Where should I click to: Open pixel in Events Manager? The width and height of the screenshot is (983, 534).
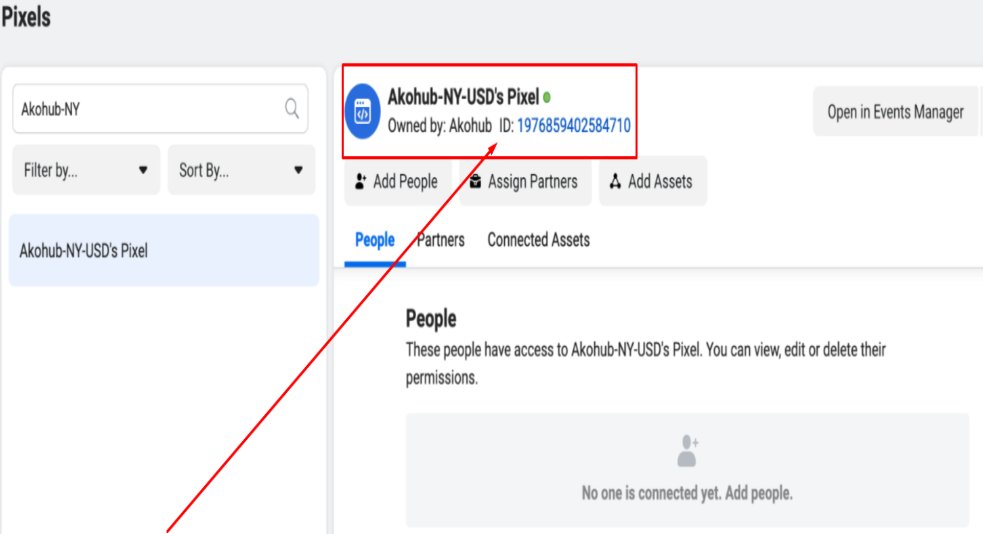click(895, 112)
